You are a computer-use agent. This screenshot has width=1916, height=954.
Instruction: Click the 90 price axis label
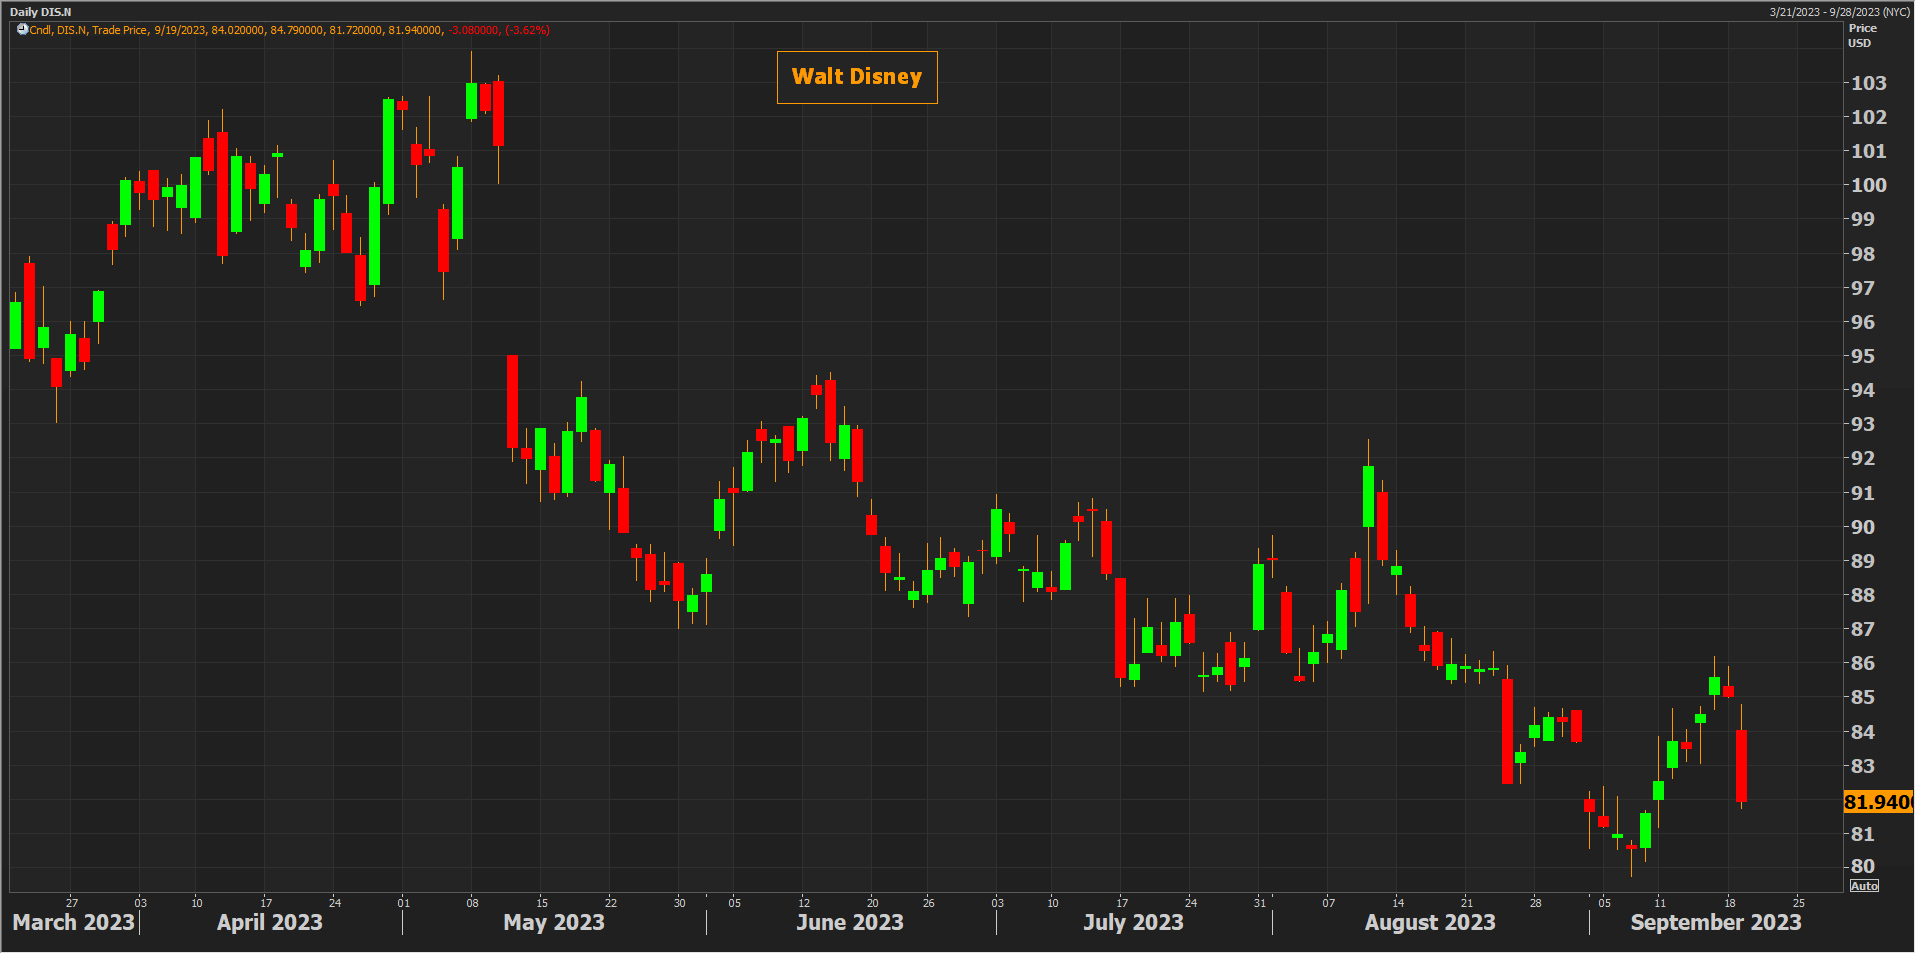(x=1862, y=527)
